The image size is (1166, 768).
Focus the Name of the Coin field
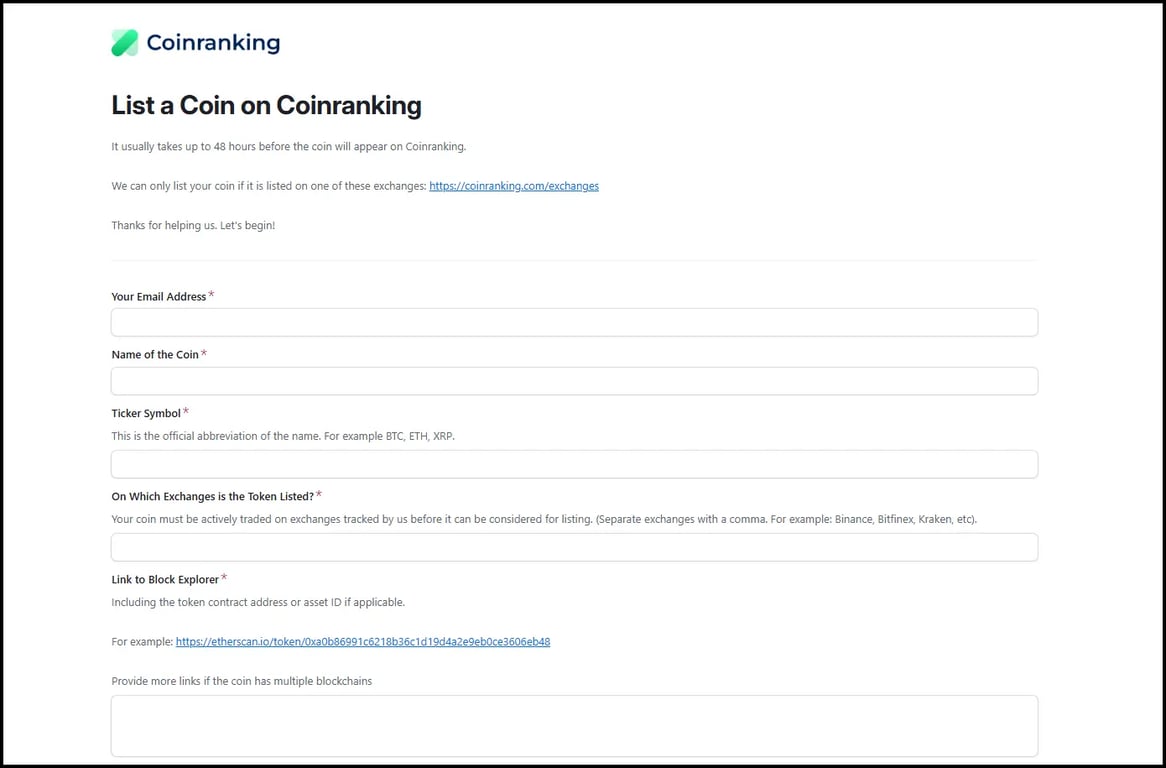[574, 381]
